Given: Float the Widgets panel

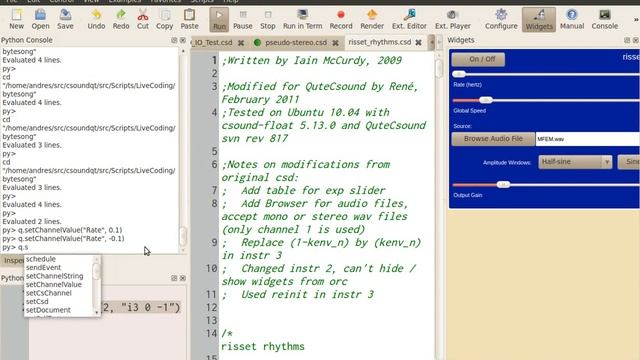Looking at the screenshot, I should pos(627,40).
